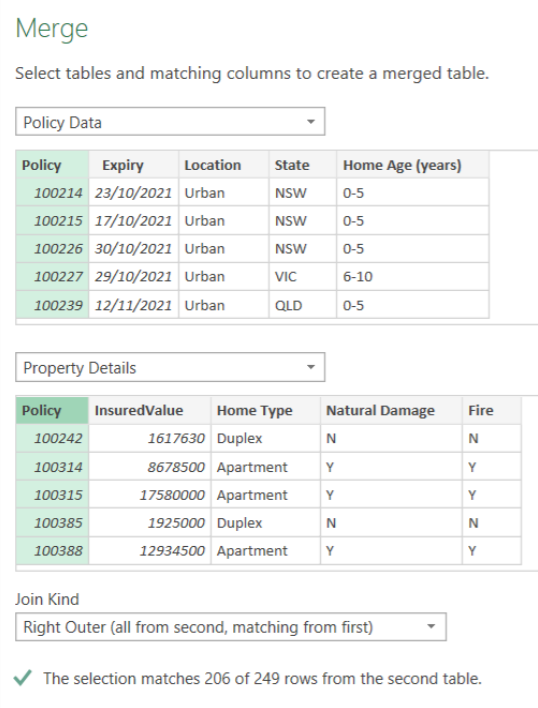538x708 pixels.
Task: Select the Natural Damage column header
Action: tap(391, 410)
